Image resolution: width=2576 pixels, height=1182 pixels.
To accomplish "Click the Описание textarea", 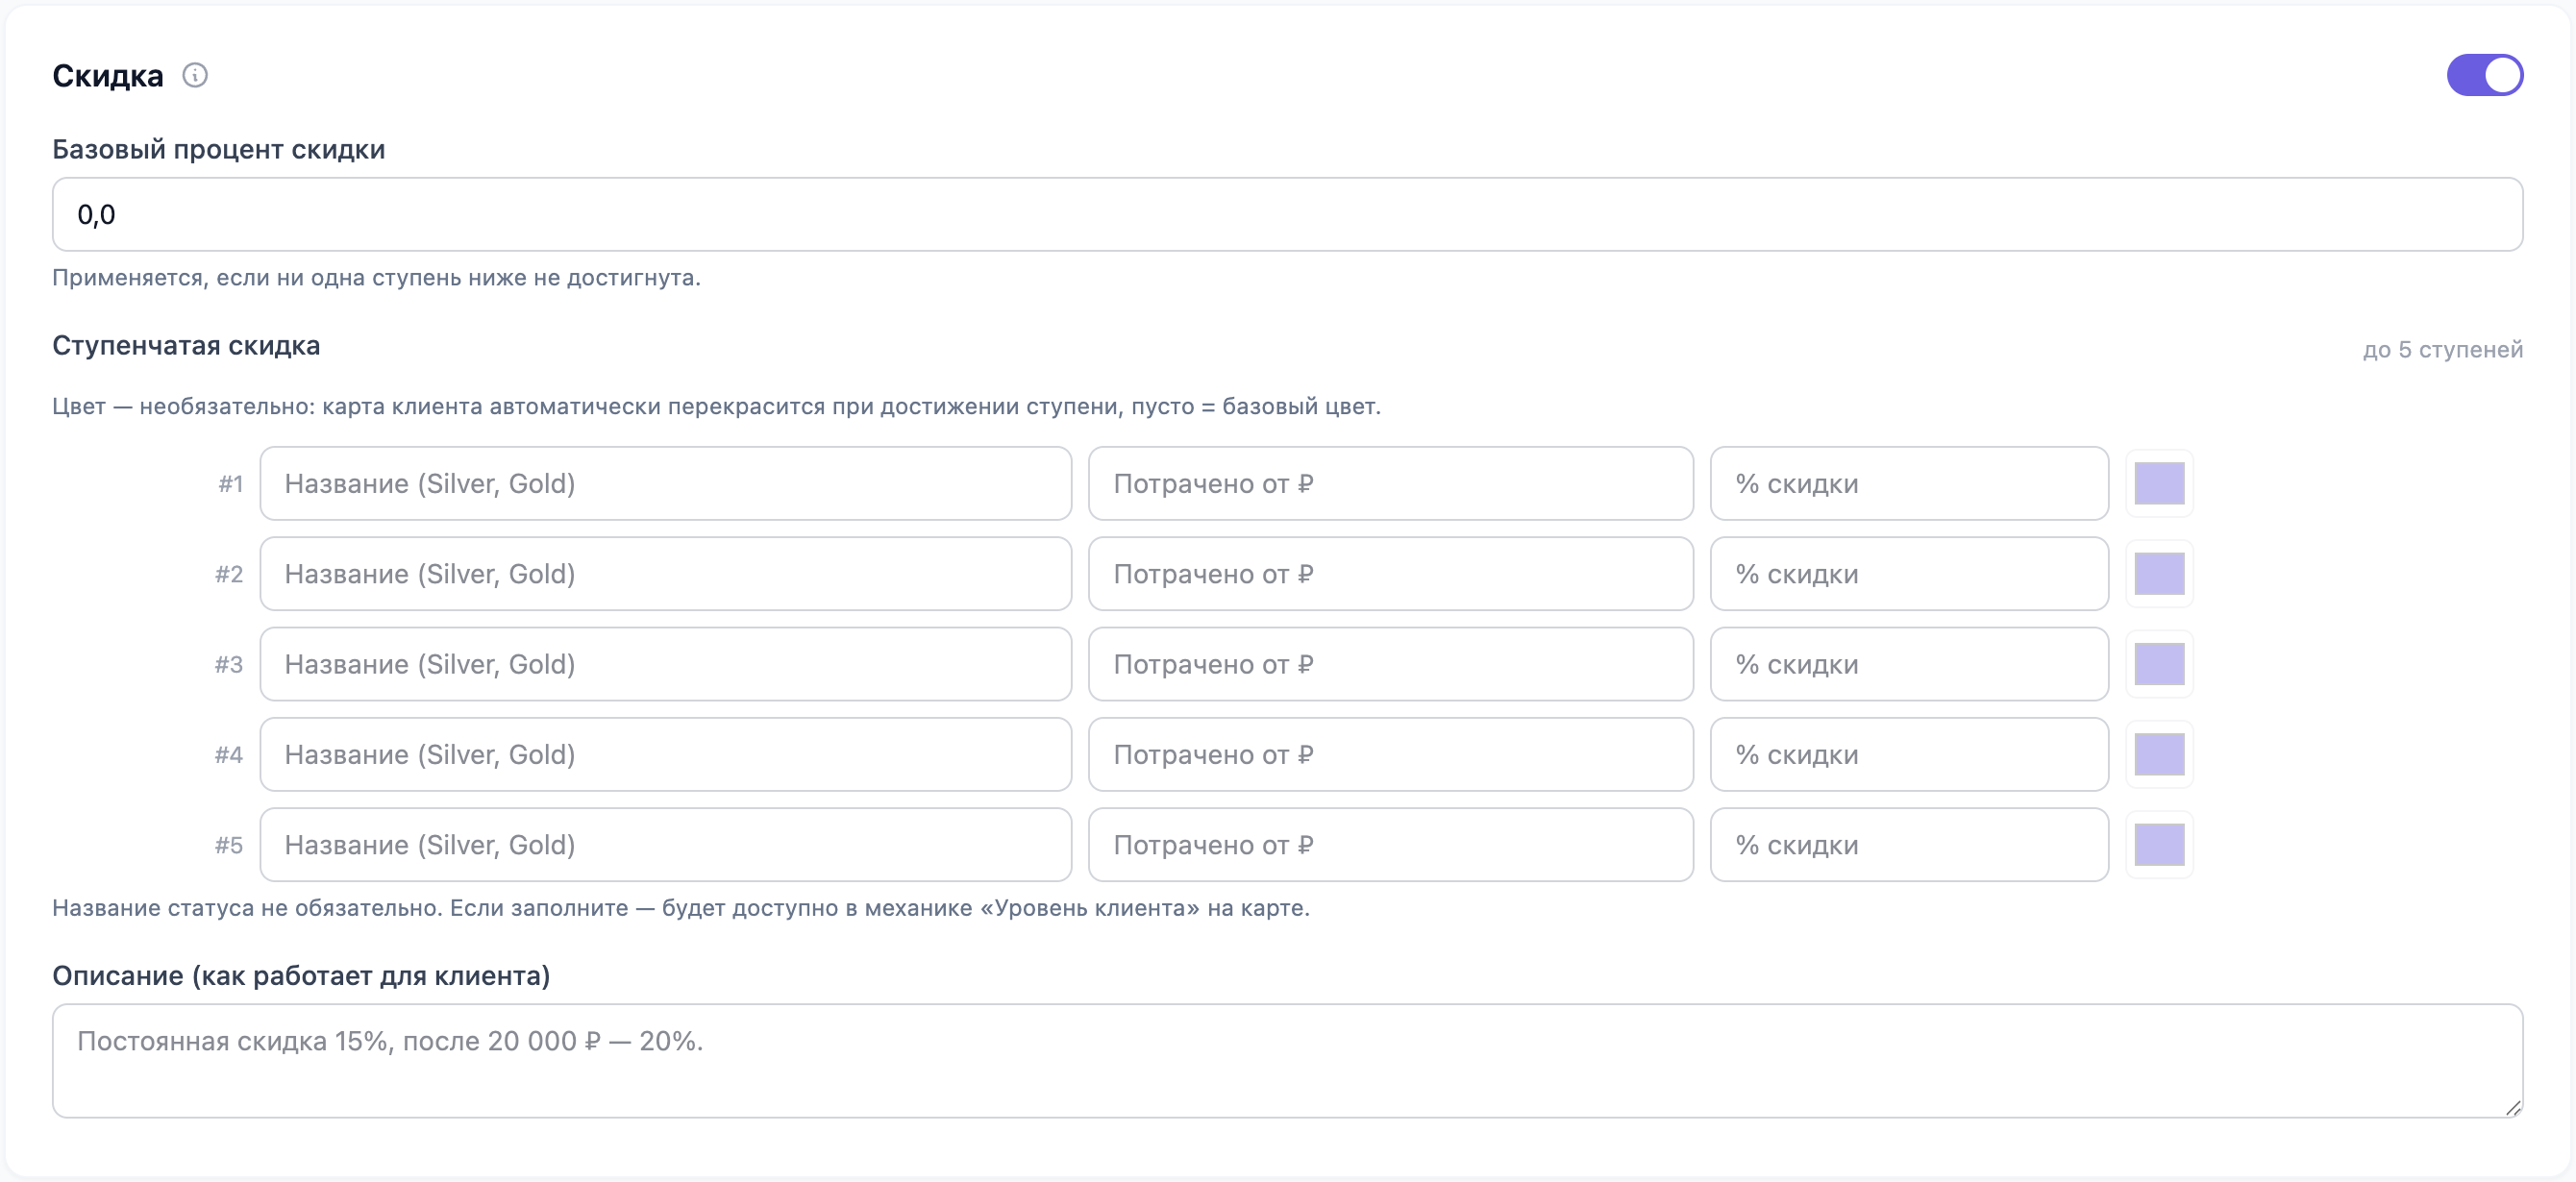I will point(1288,1061).
